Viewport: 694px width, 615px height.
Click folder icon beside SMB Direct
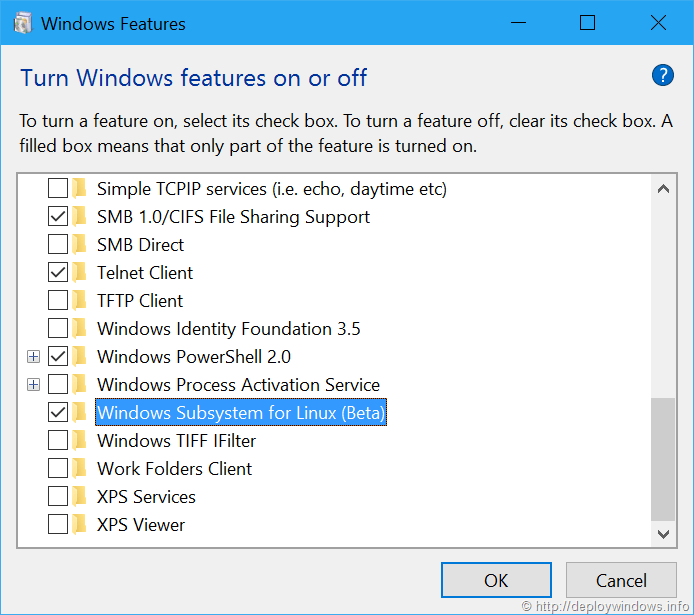pos(80,245)
